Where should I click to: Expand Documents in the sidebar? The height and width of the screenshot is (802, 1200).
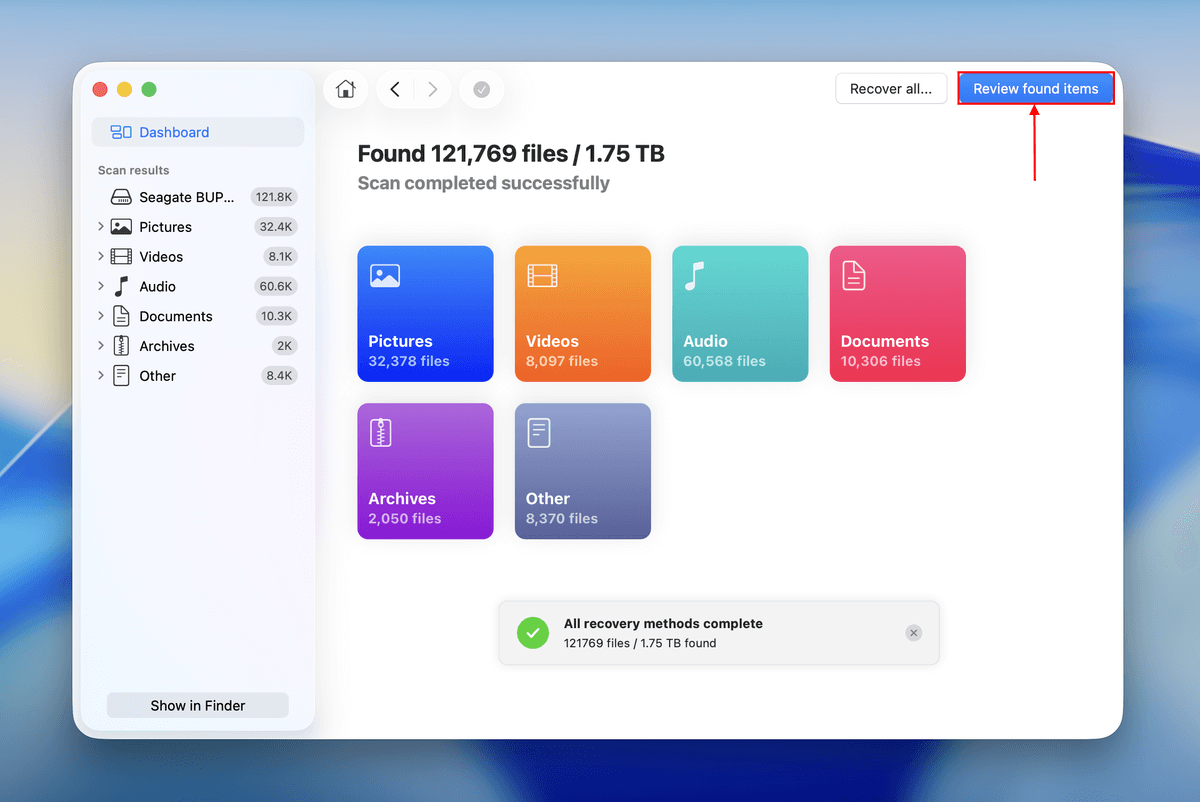[x=101, y=316]
